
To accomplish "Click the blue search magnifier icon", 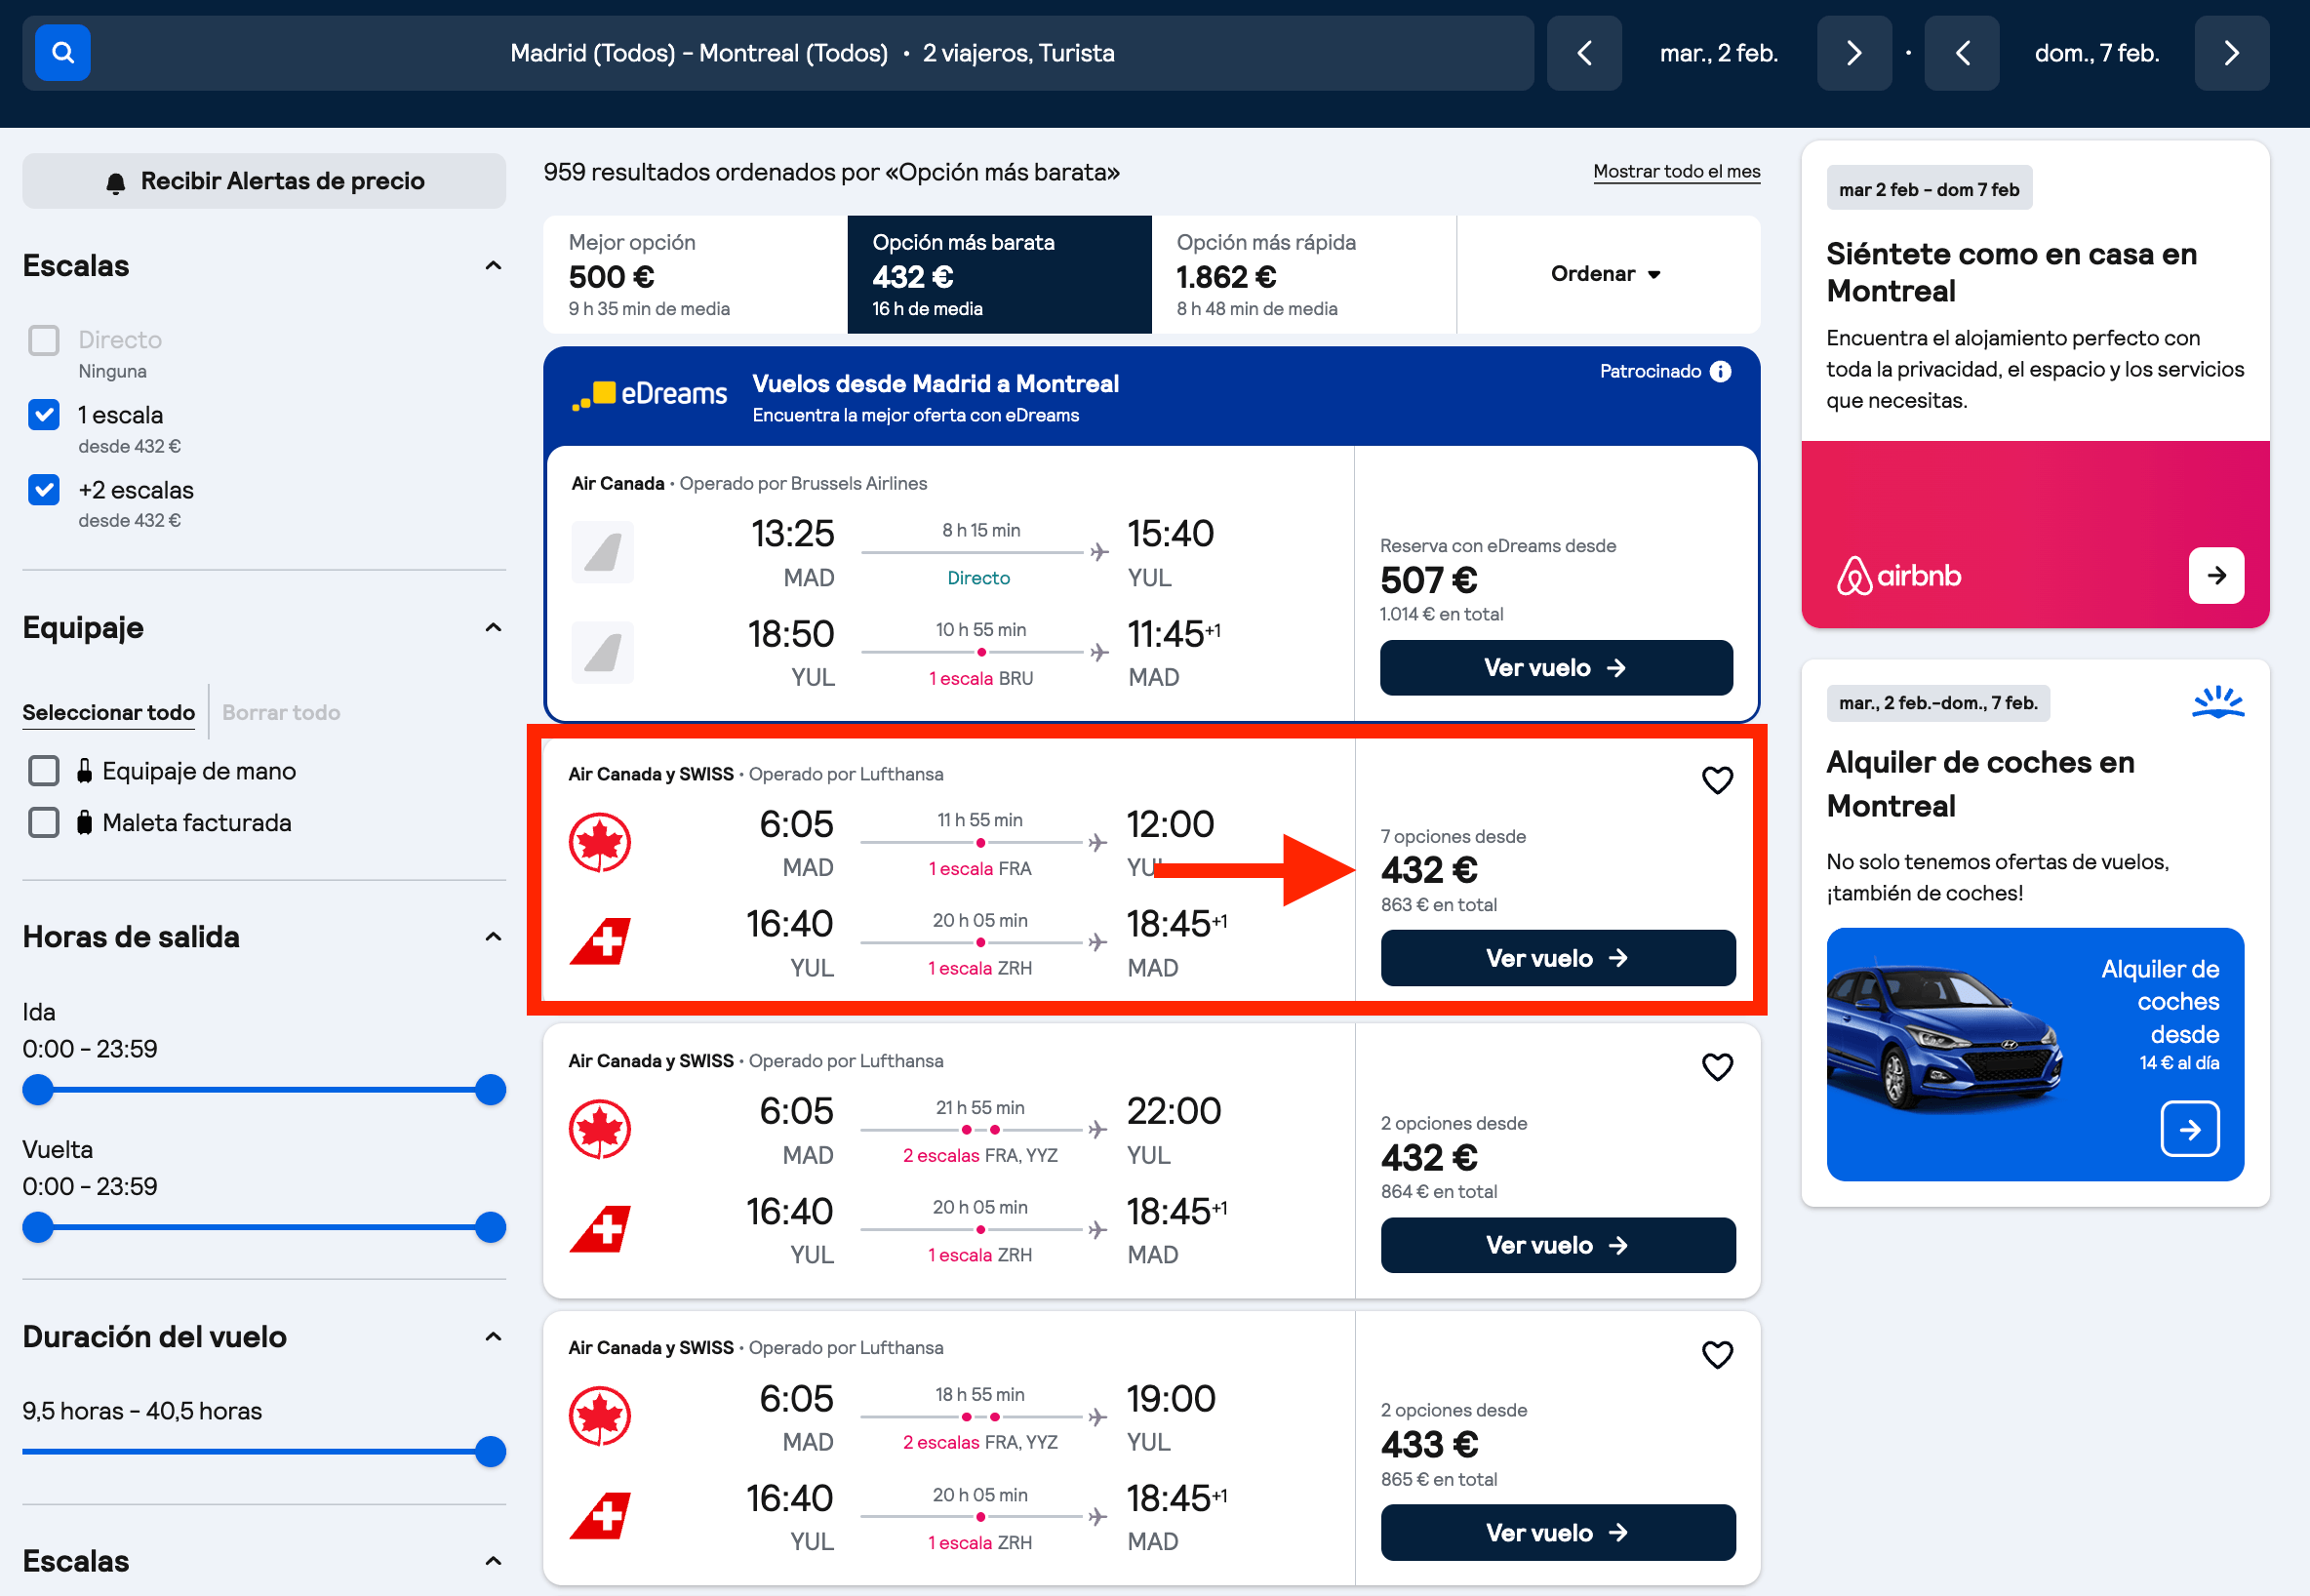I will (62, 53).
